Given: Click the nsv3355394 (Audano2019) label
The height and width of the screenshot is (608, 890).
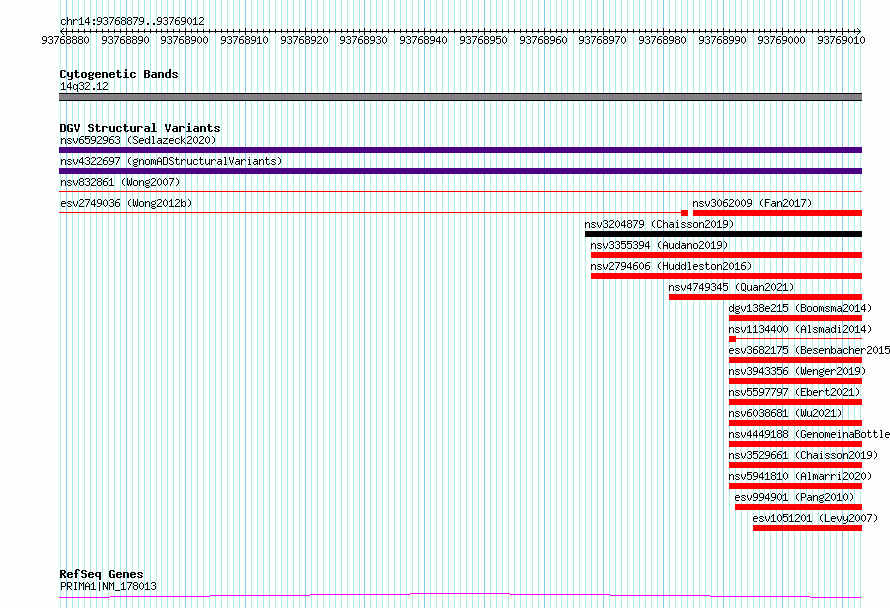Looking at the screenshot, I should coord(659,245).
